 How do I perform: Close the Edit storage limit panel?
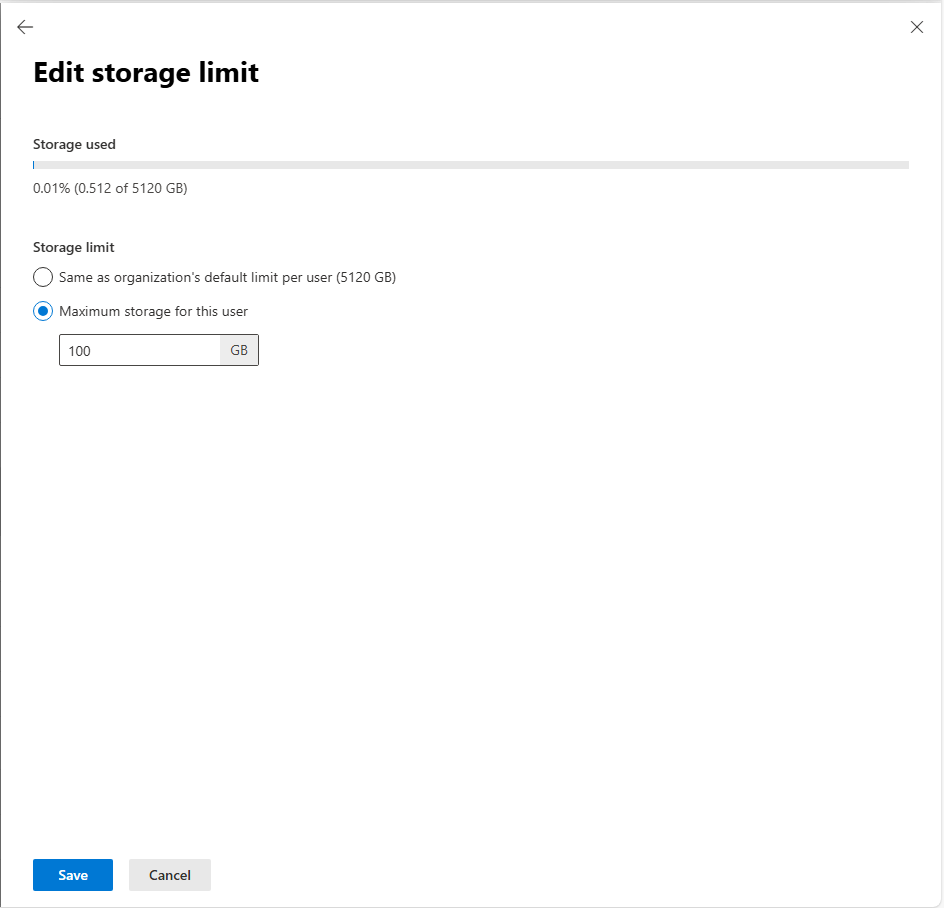pos(916,27)
